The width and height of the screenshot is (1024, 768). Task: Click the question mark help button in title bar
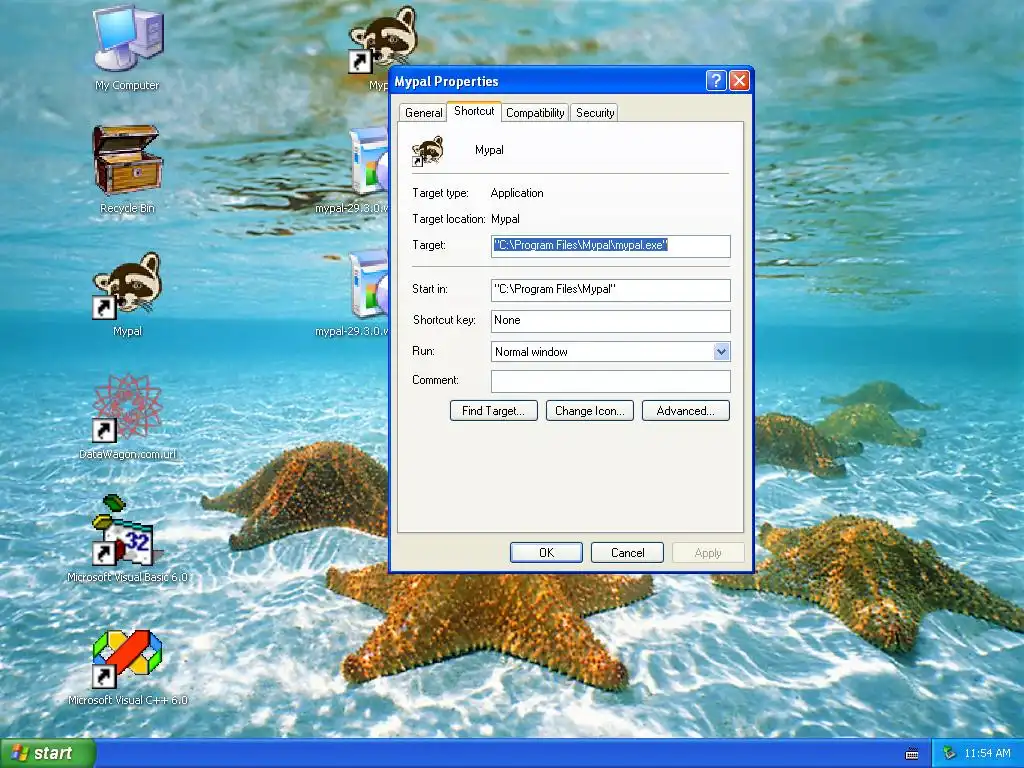(x=716, y=81)
